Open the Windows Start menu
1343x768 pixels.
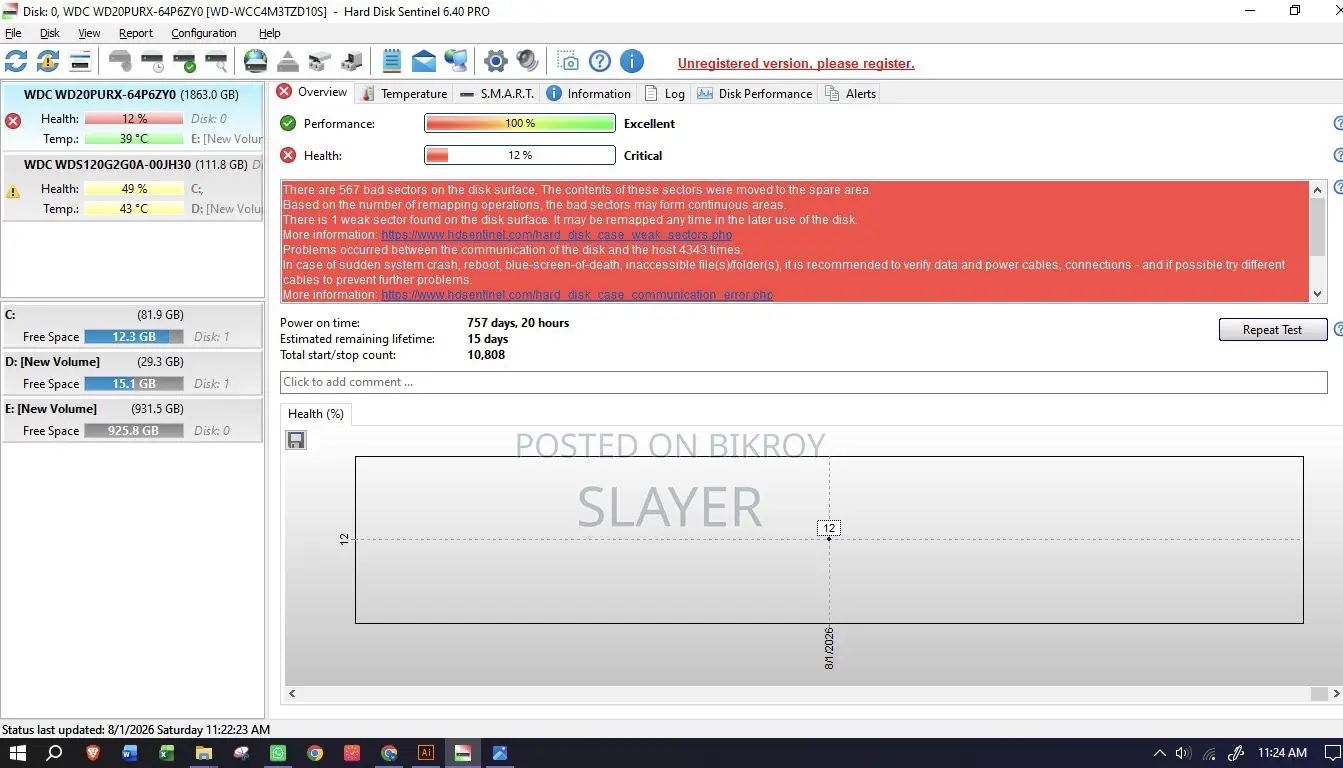pos(17,753)
